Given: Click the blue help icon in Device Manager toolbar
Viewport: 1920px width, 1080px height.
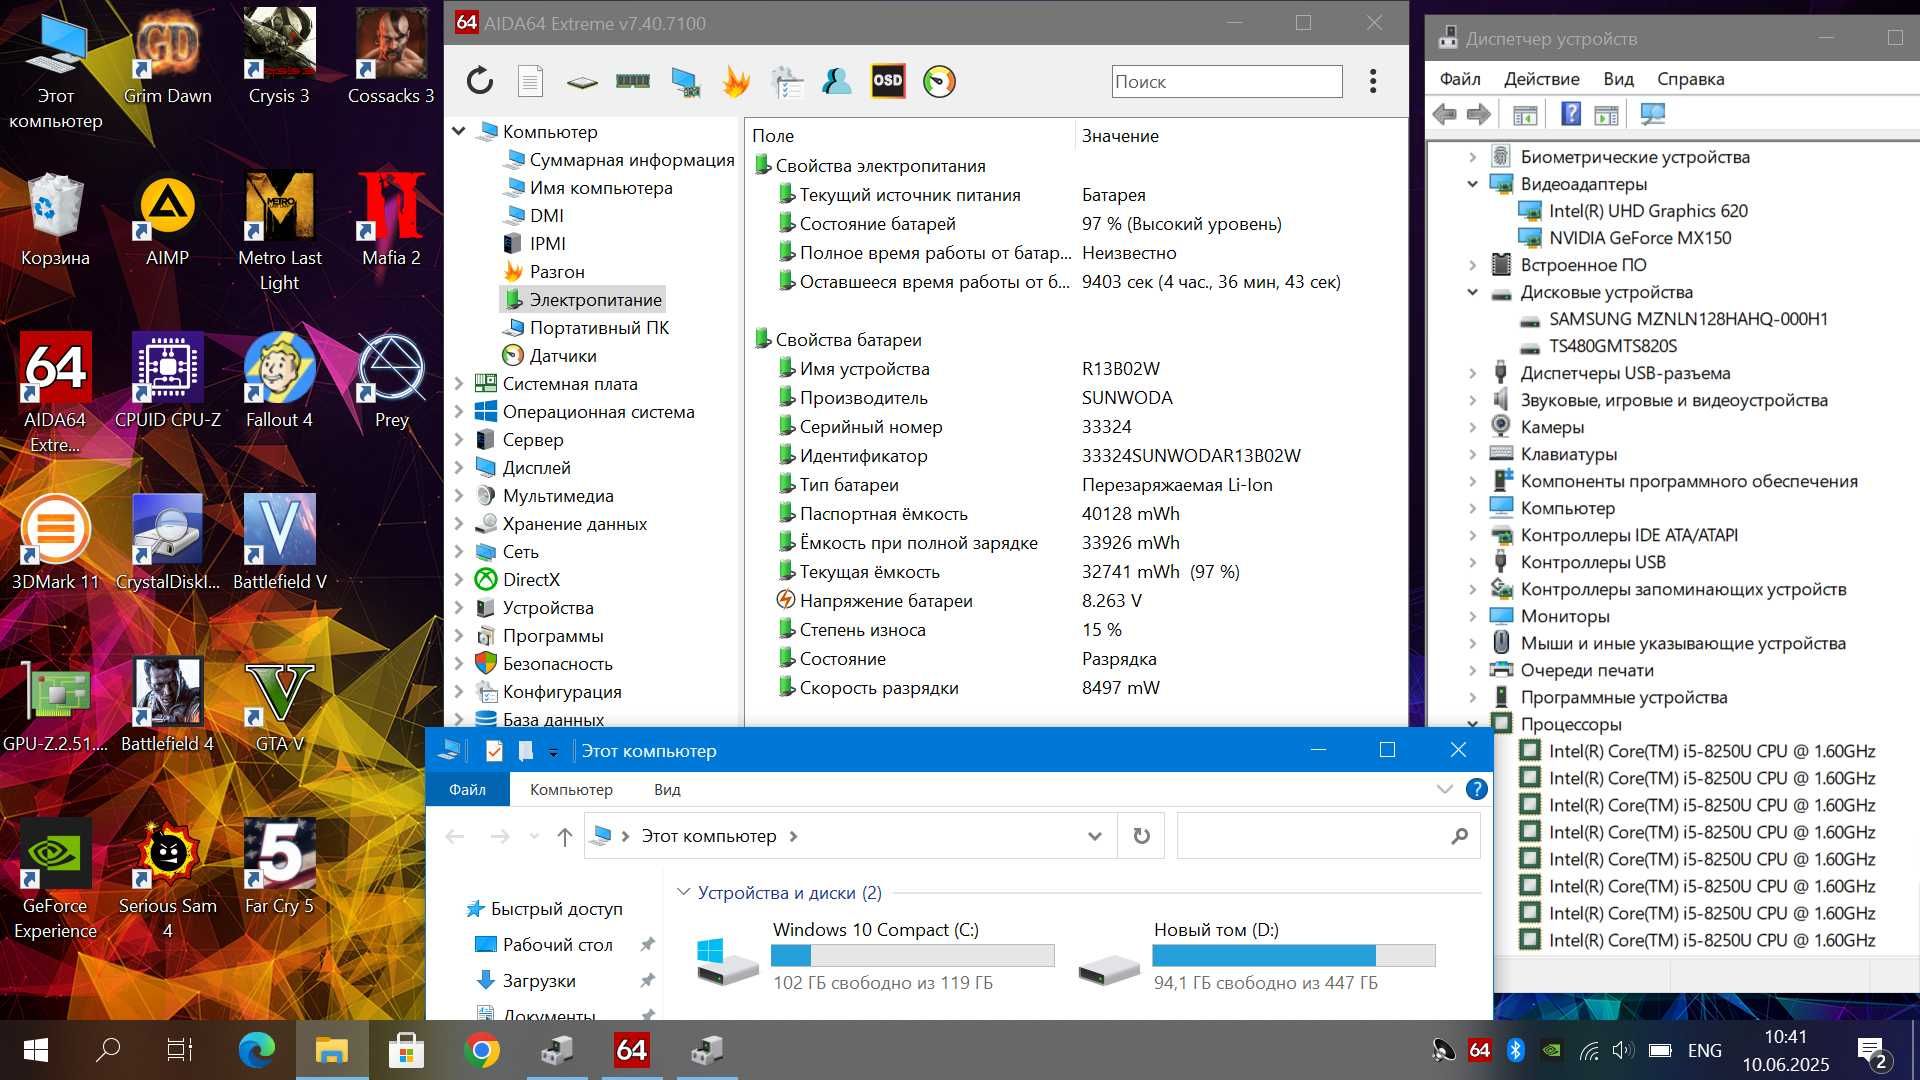Looking at the screenshot, I should tap(1571, 114).
